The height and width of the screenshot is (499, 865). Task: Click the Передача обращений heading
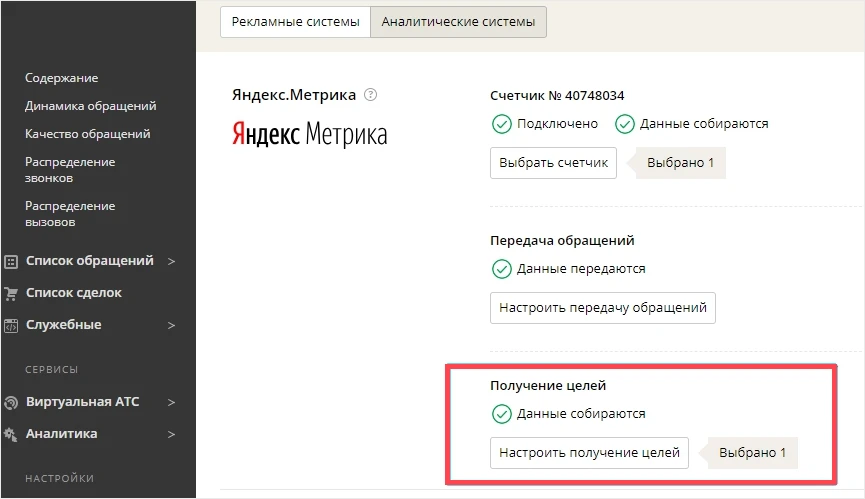[x=562, y=240]
